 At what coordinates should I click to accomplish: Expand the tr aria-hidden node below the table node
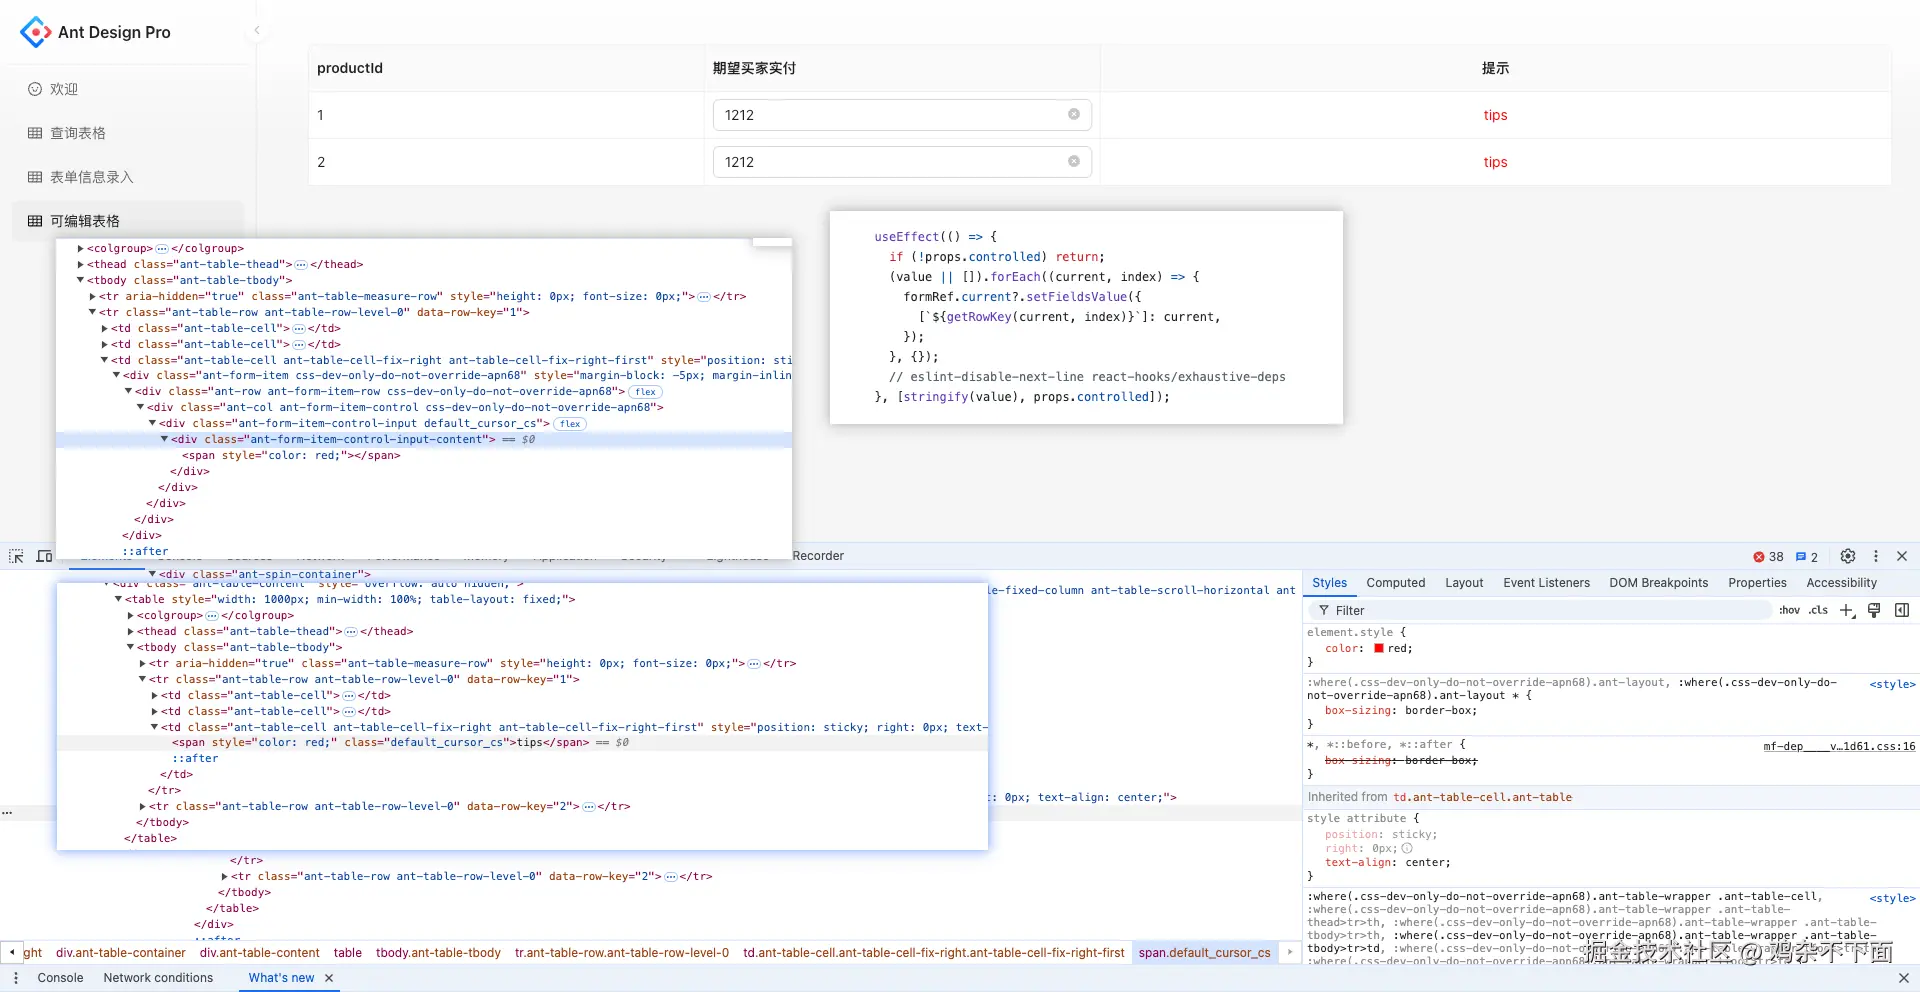(142, 663)
